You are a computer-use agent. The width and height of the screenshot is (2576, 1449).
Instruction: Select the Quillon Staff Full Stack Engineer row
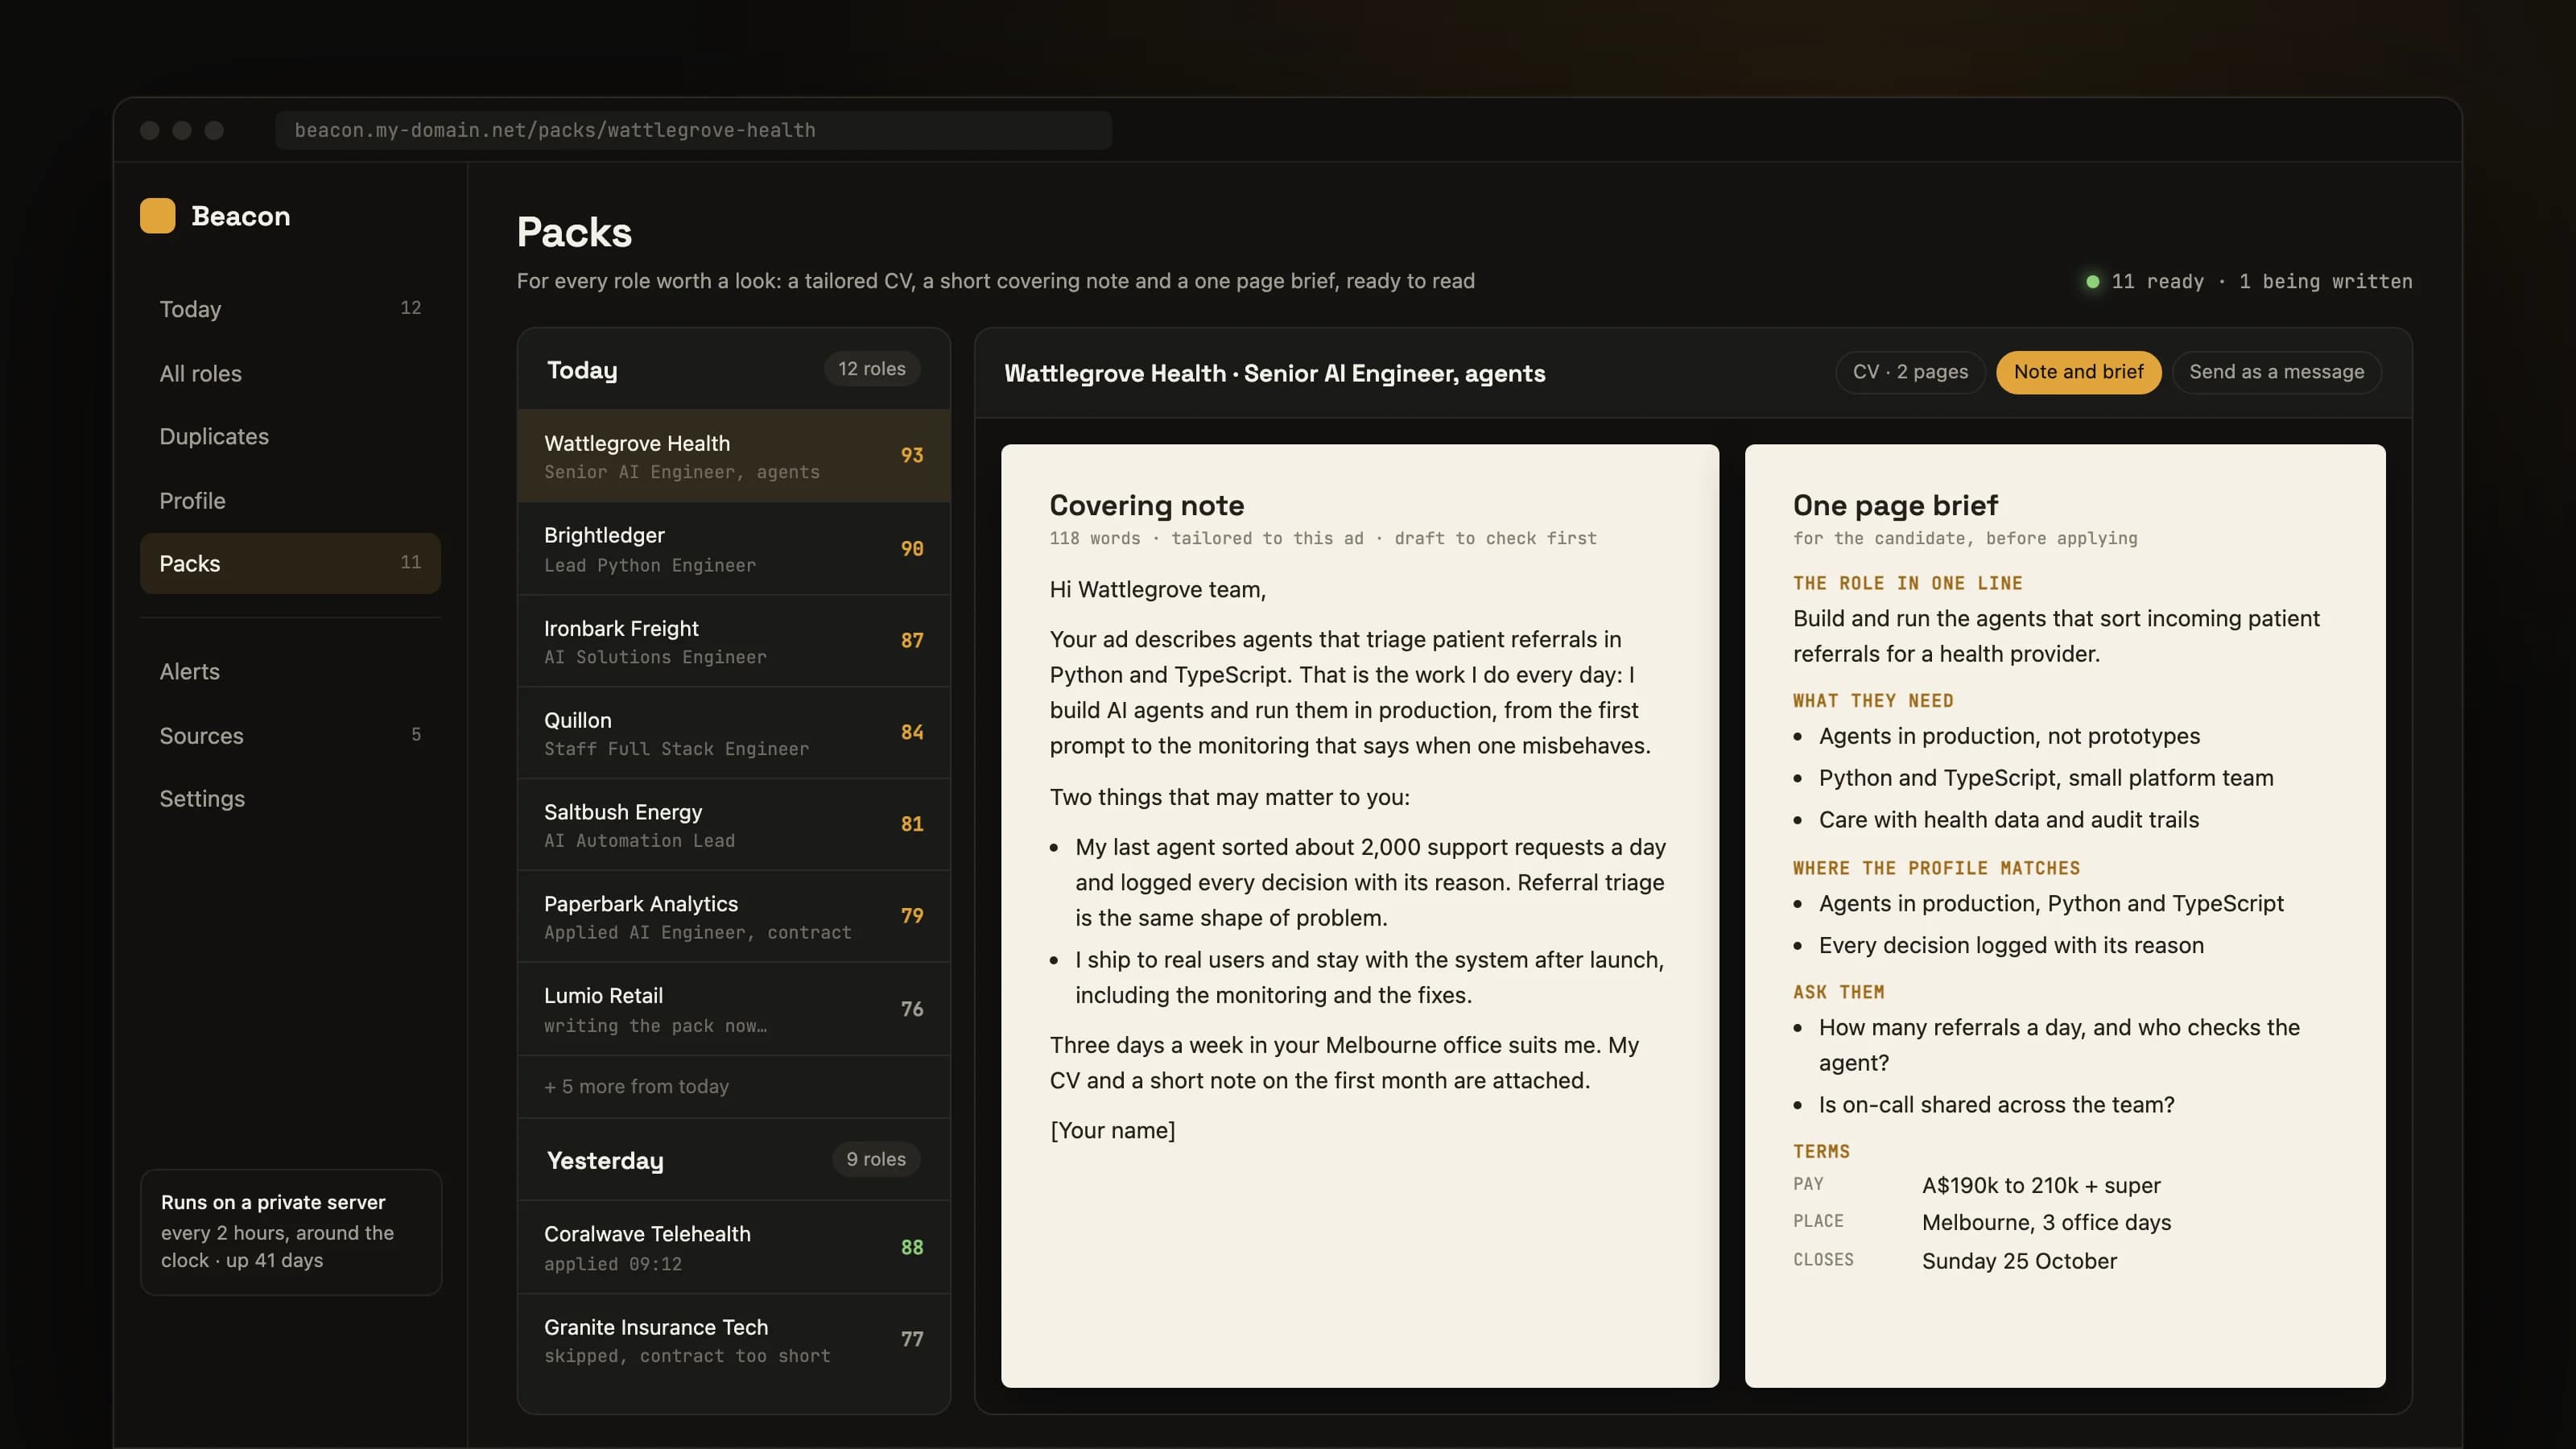pos(733,733)
